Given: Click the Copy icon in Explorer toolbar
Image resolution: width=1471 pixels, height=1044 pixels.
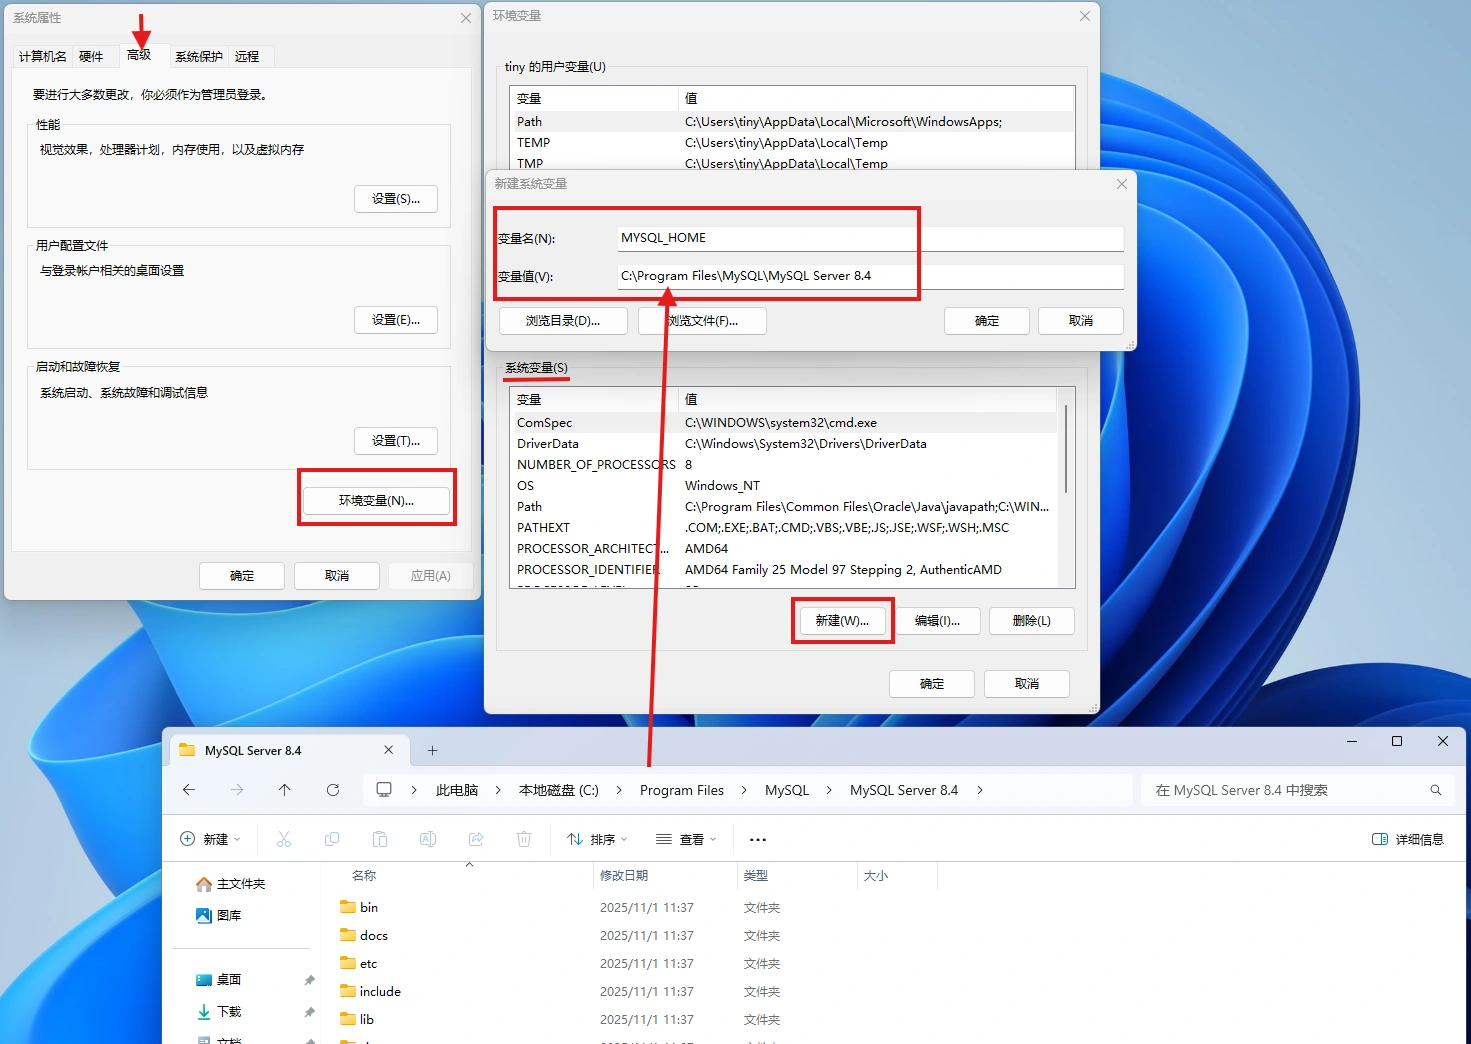Looking at the screenshot, I should click(x=332, y=839).
